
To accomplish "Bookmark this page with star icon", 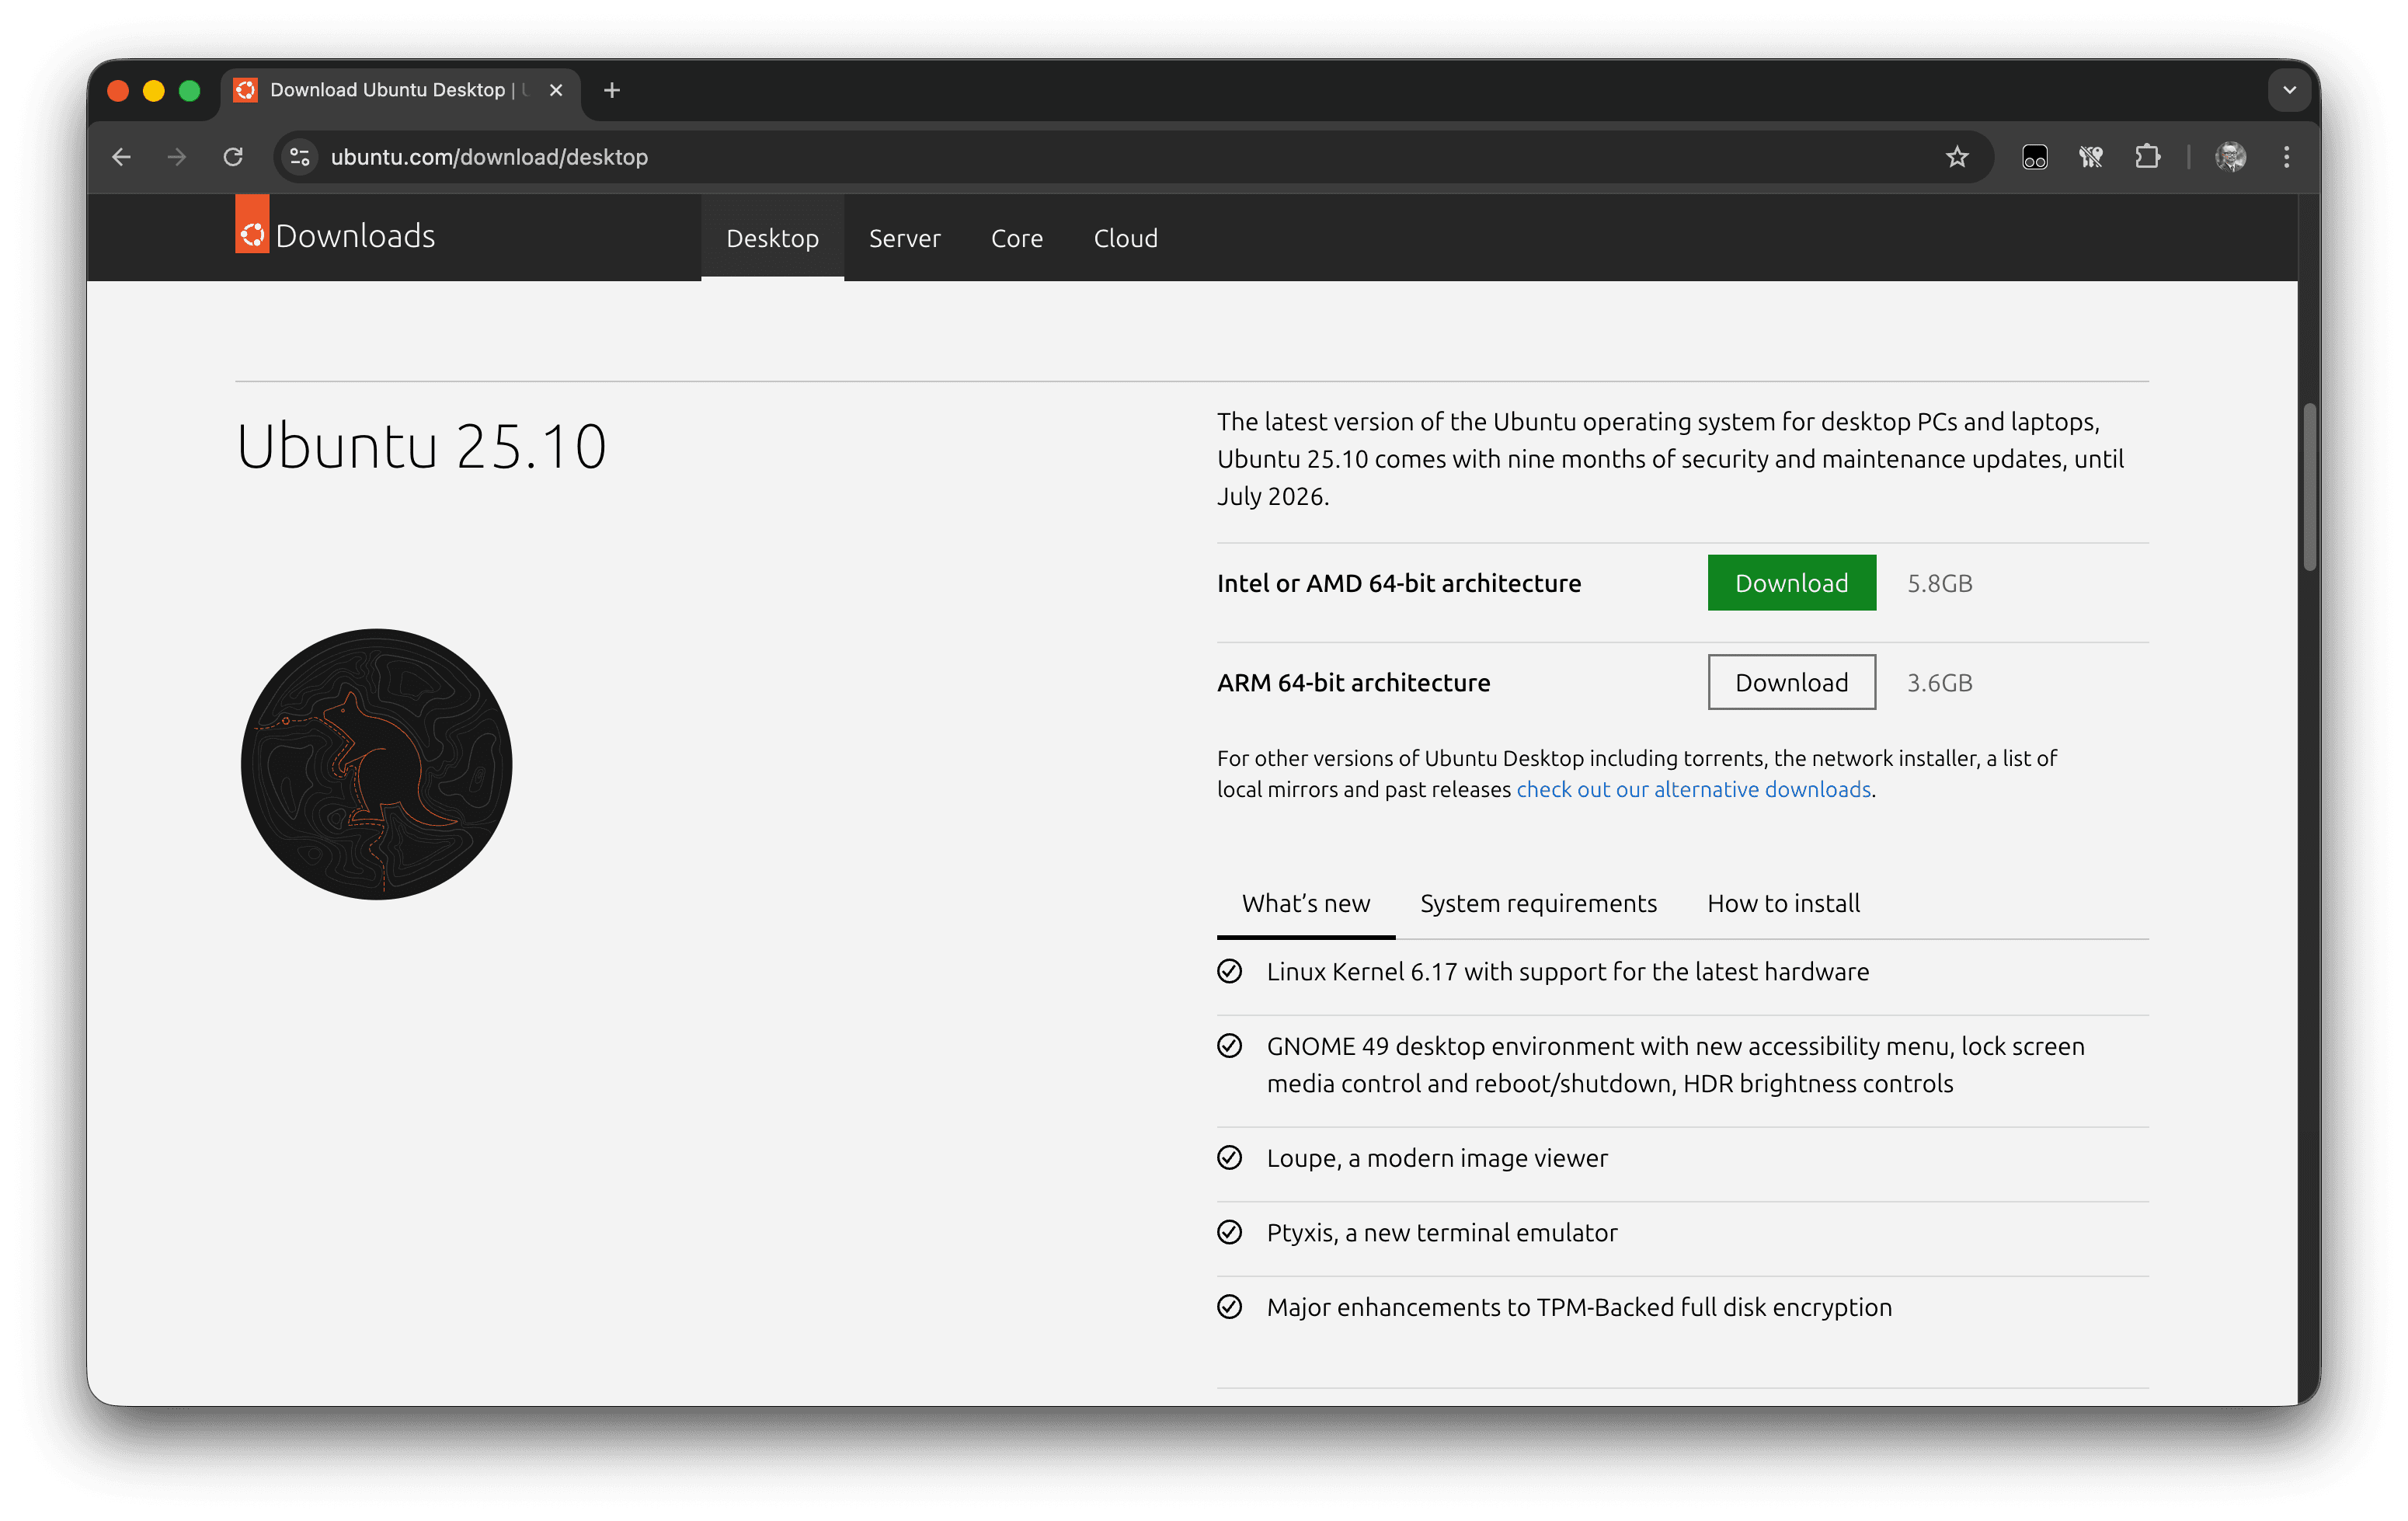I will (x=1956, y=157).
